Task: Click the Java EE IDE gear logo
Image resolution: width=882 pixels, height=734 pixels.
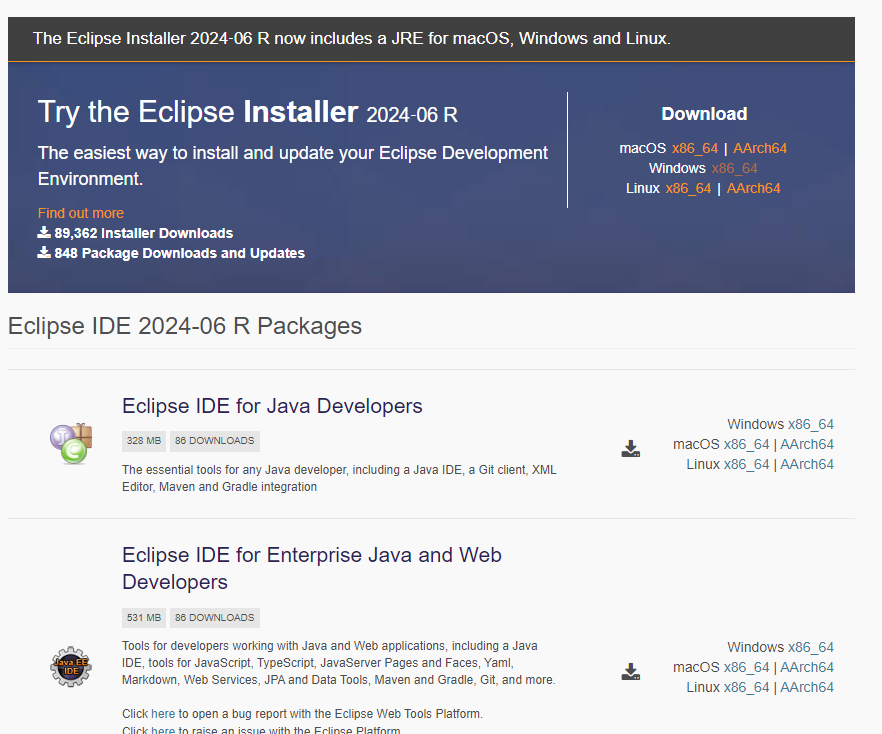Action: tap(71, 667)
